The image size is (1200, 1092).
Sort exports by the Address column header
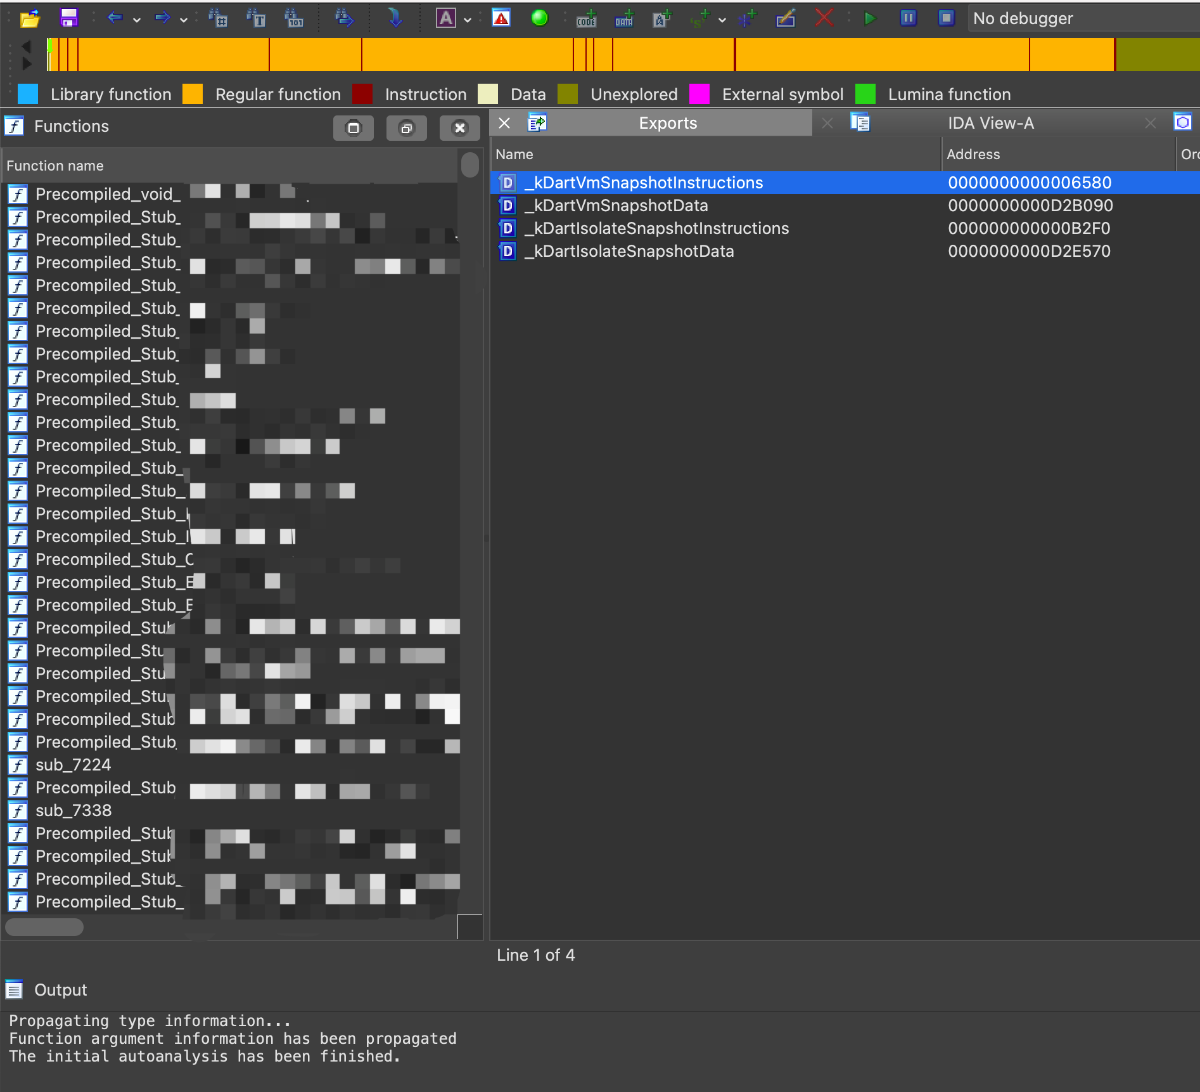pyautogui.click(x=1059, y=154)
